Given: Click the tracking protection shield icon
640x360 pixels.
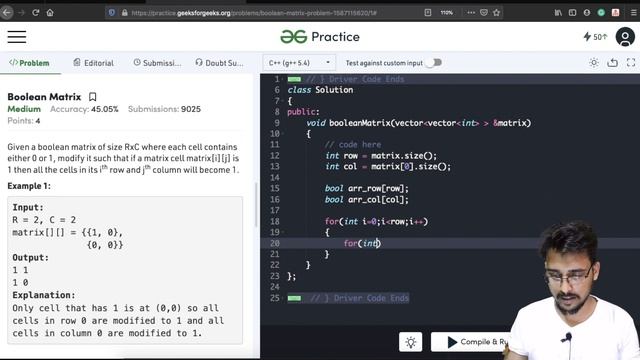Looking at the screenshot, I should click(x=112, y=13).
